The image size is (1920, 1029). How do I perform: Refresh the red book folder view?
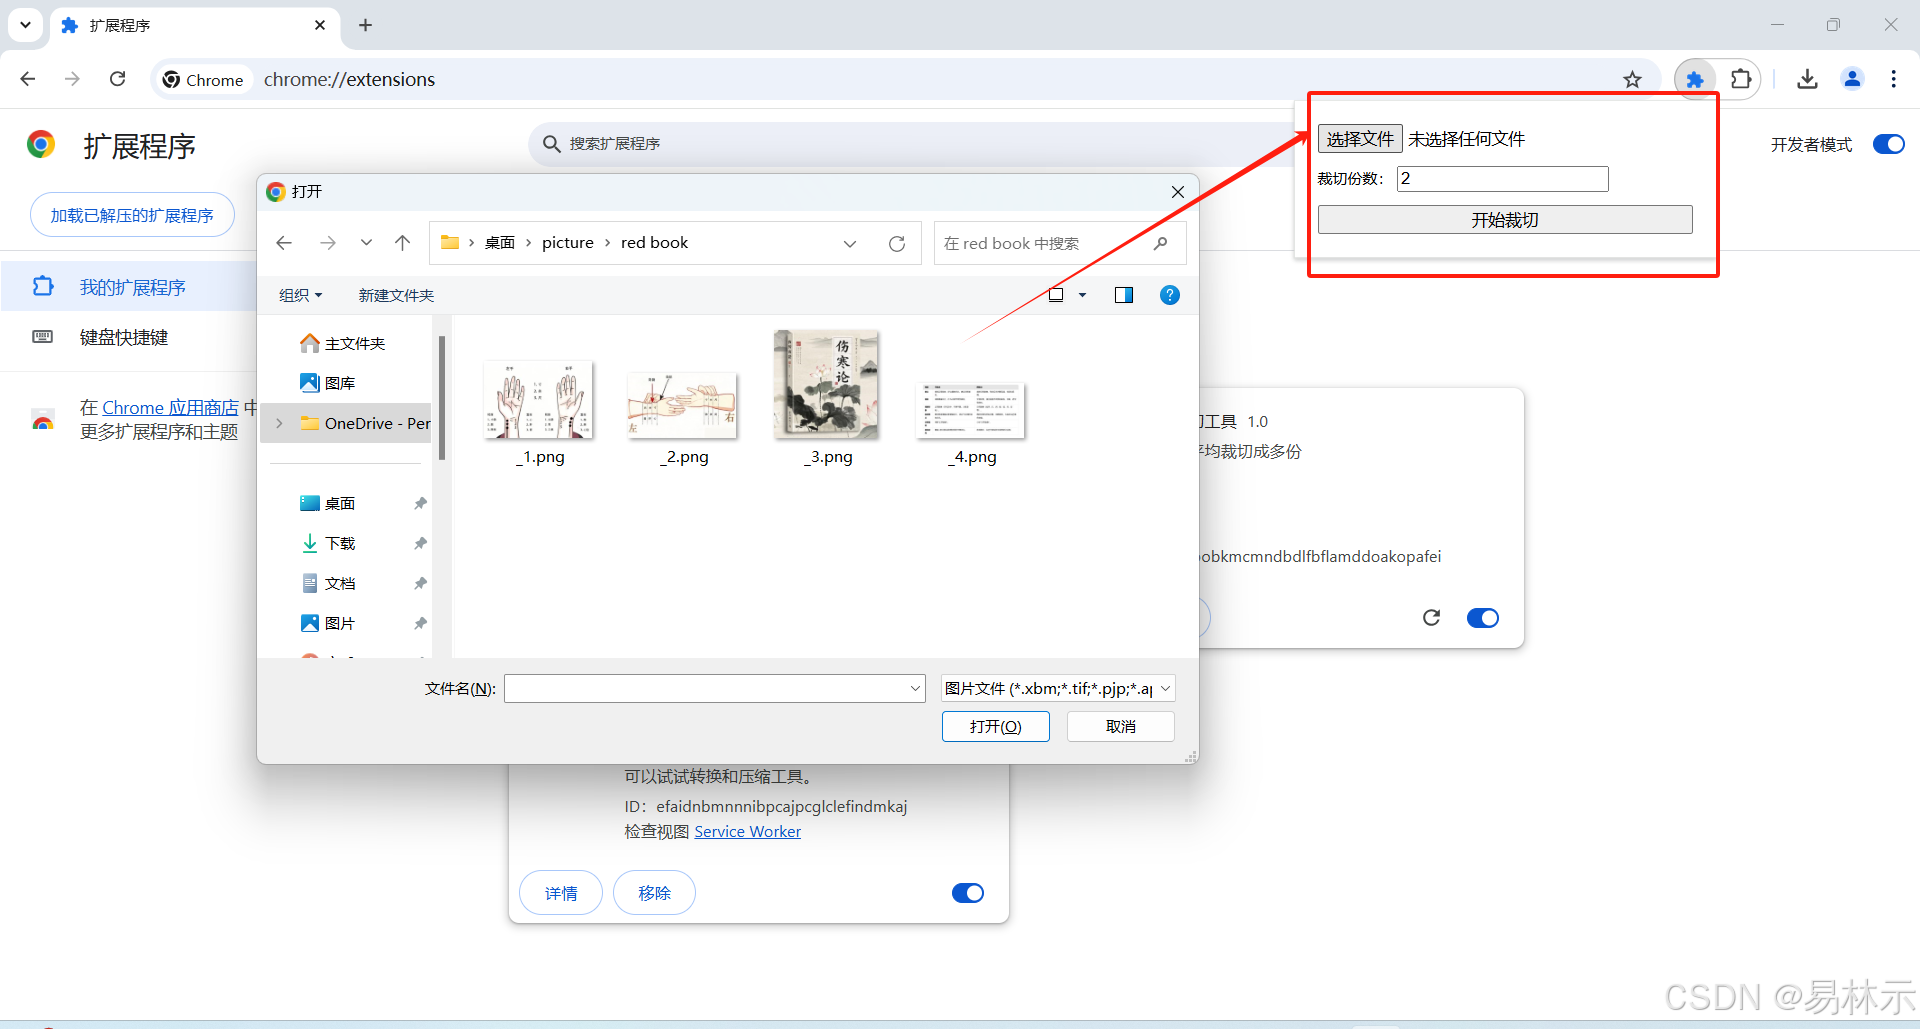[897, 243]
